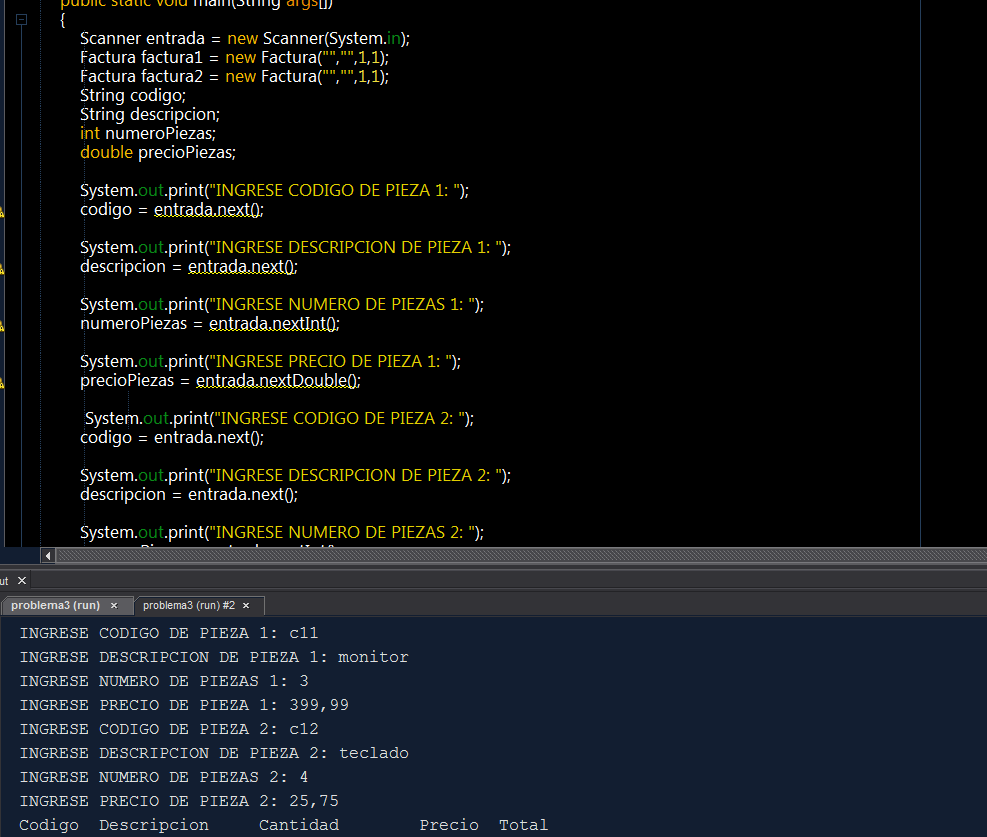Switch to problema3 (run) #2 tab
Screen dimensions: 987x837
189,605
